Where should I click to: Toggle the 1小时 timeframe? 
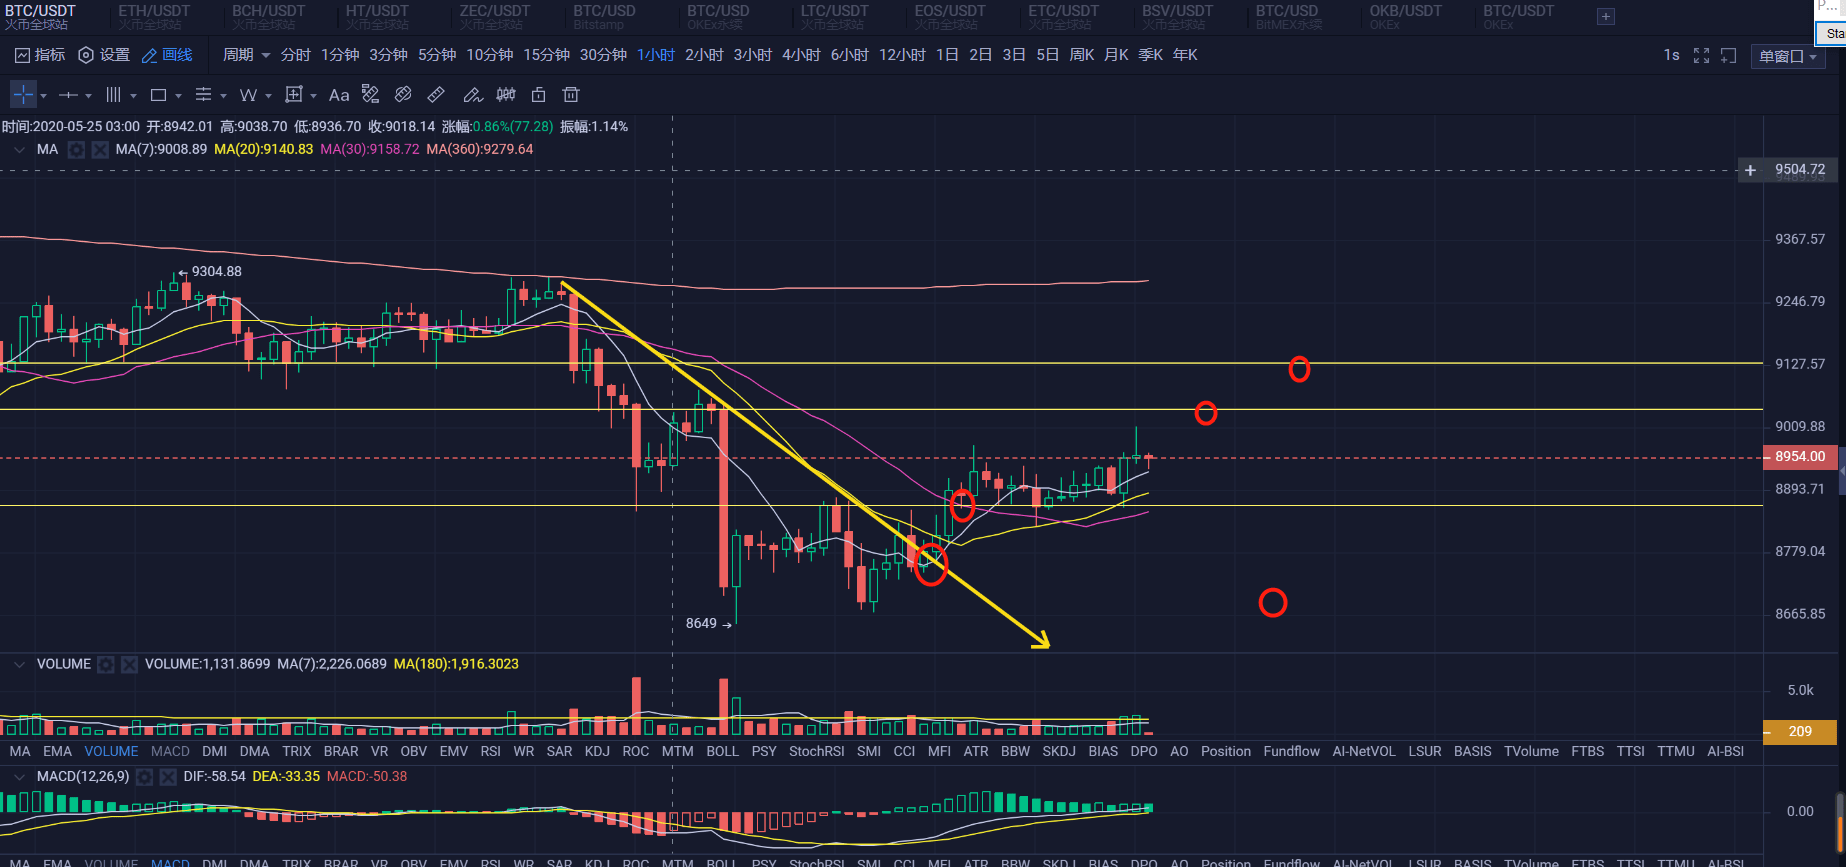pyautogui.click(x=656, y=55)
